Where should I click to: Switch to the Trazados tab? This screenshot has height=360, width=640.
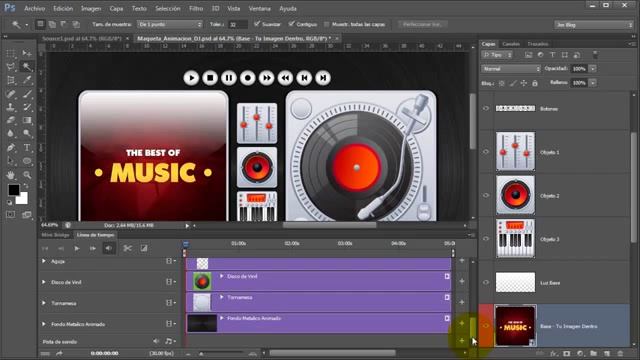click(x=538, y=44)
